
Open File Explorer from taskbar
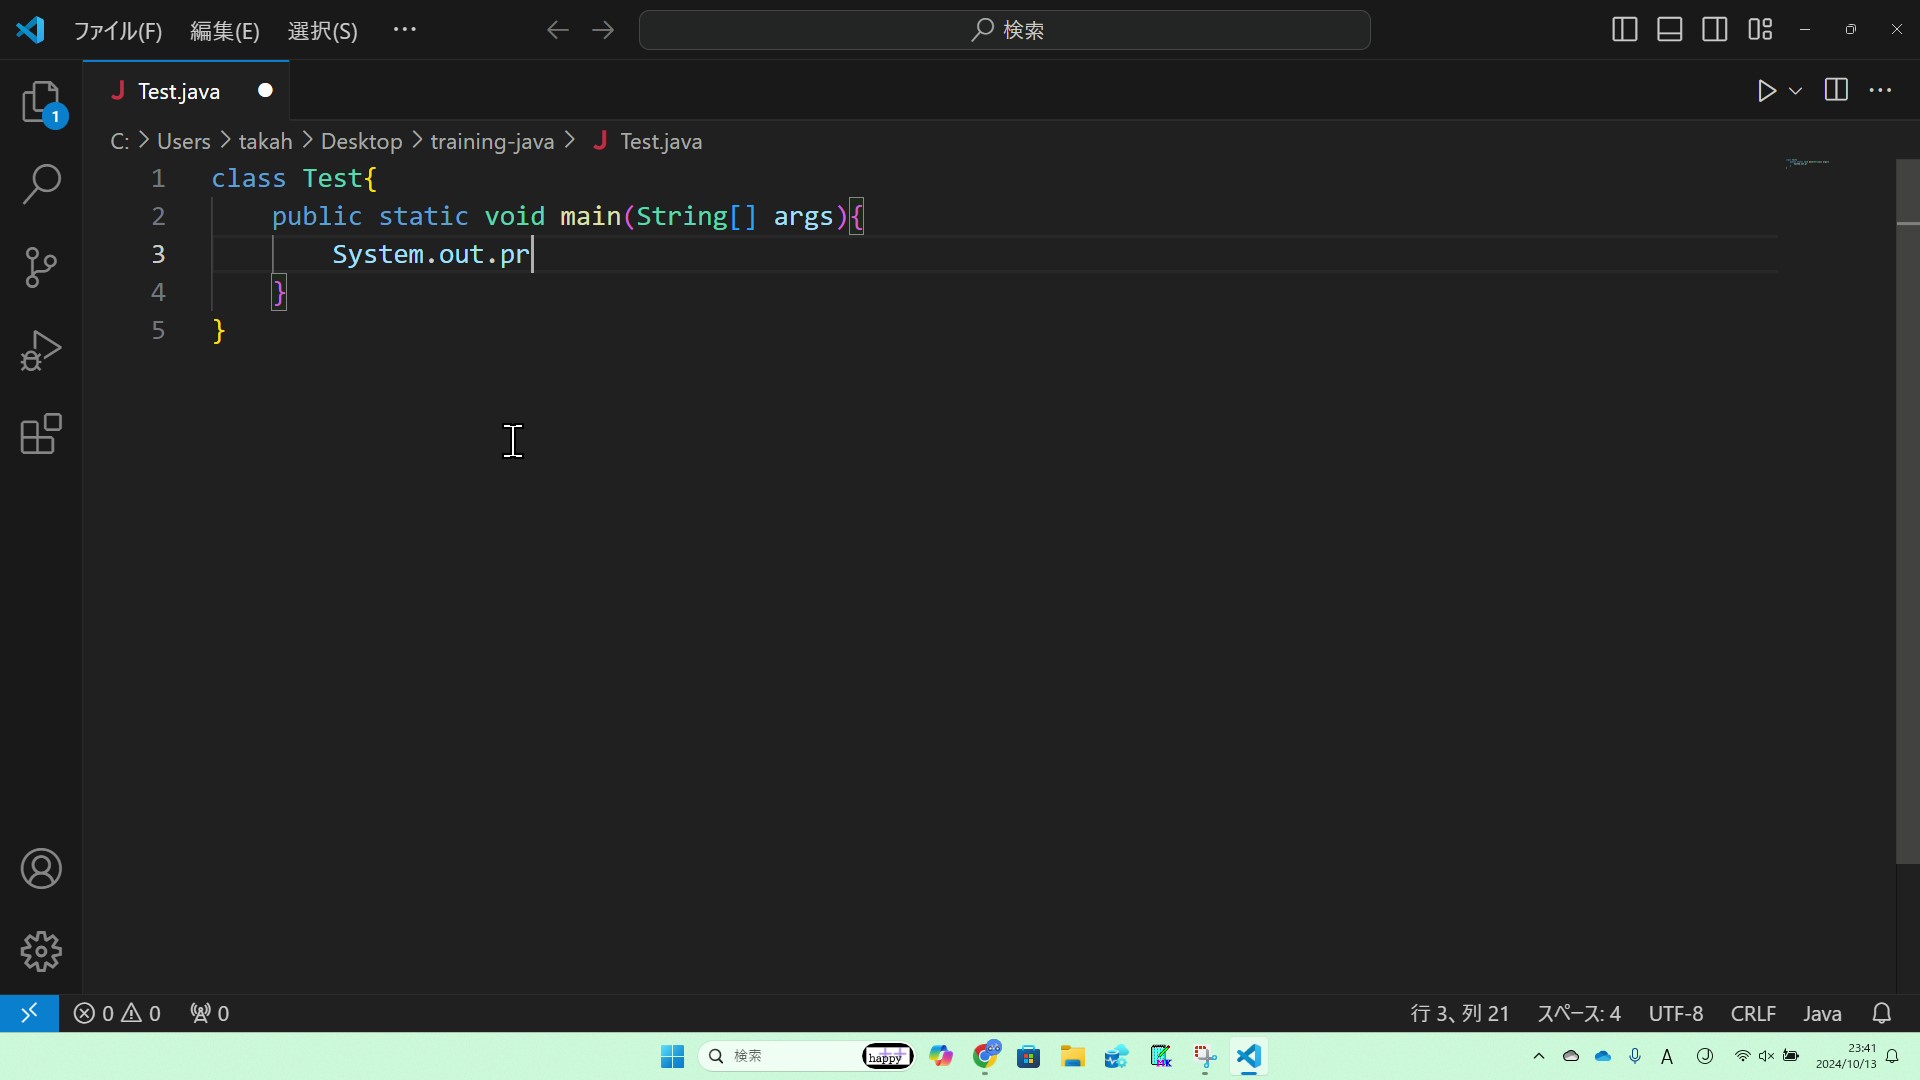[1073, 1057]
